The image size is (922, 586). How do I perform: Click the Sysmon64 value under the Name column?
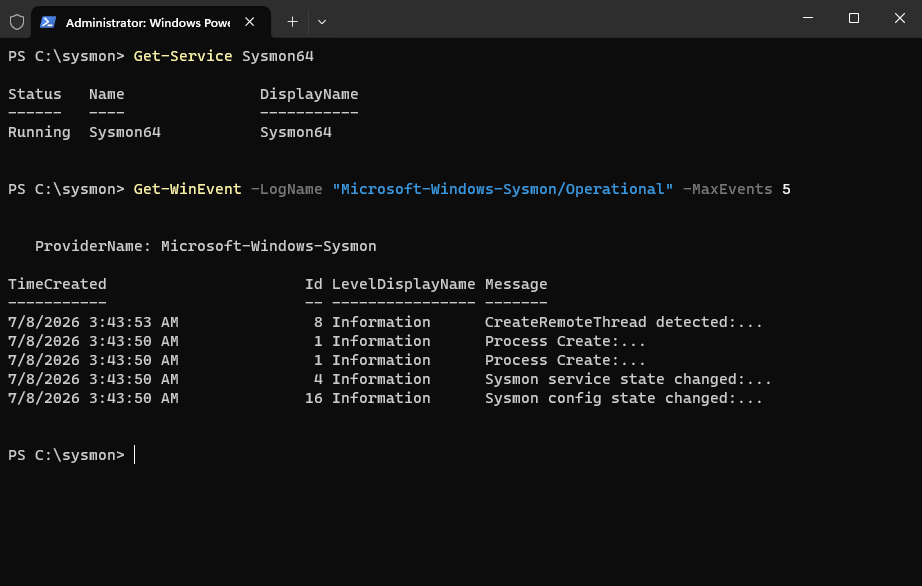click(125, 133)
